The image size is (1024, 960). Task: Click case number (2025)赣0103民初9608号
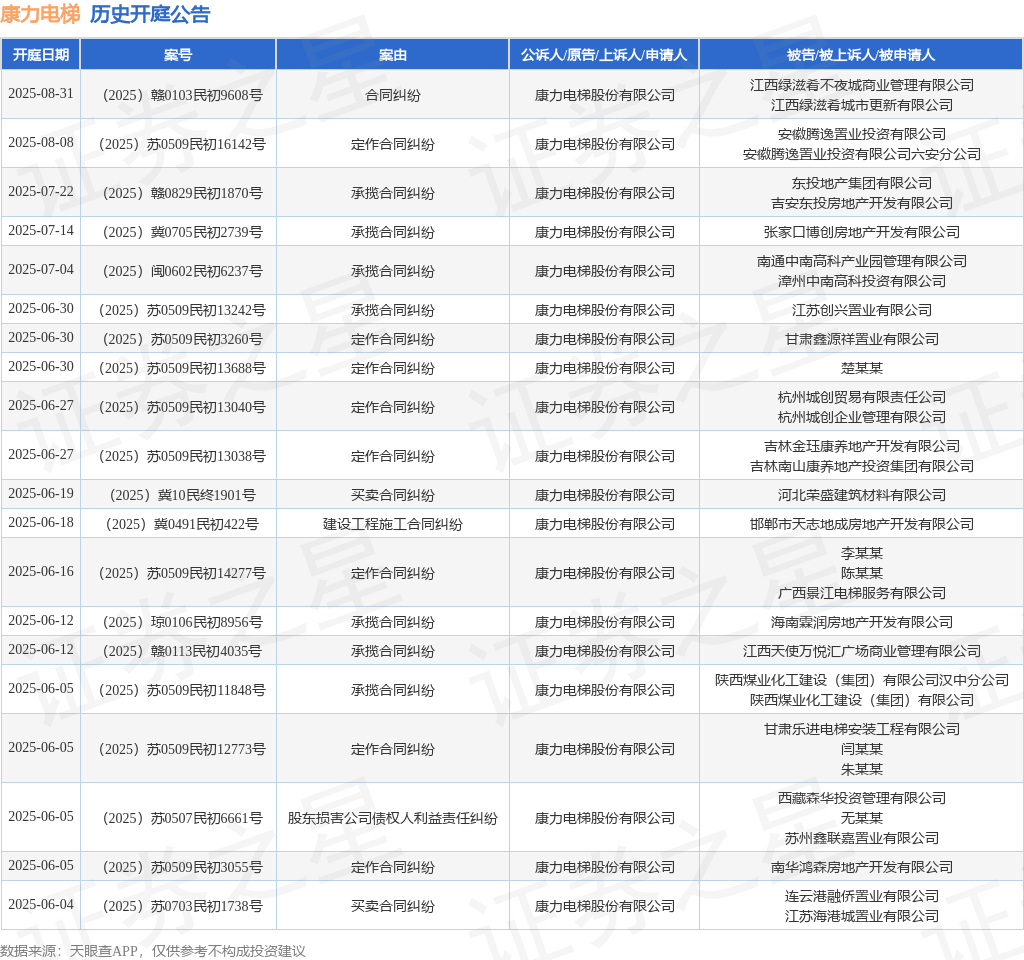coord(182,95)
